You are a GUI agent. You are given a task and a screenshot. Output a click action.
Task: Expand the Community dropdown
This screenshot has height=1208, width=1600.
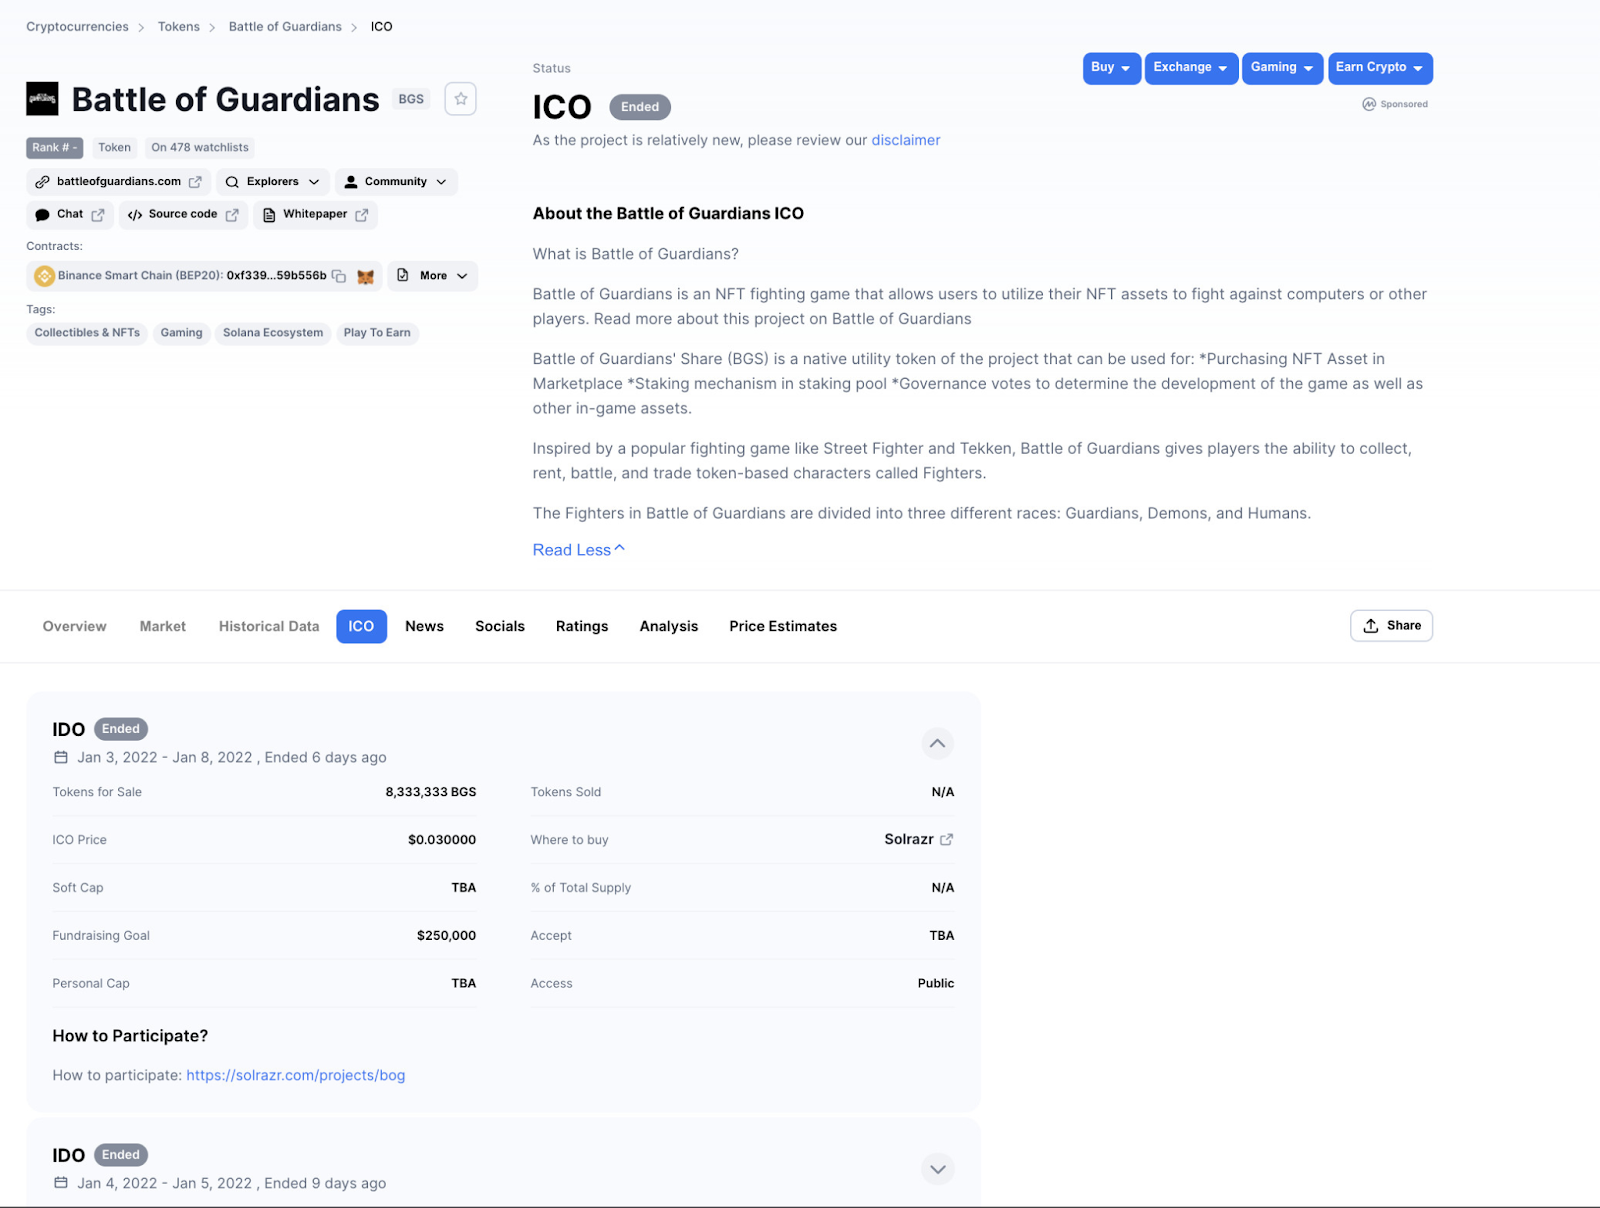click(396, 182)
